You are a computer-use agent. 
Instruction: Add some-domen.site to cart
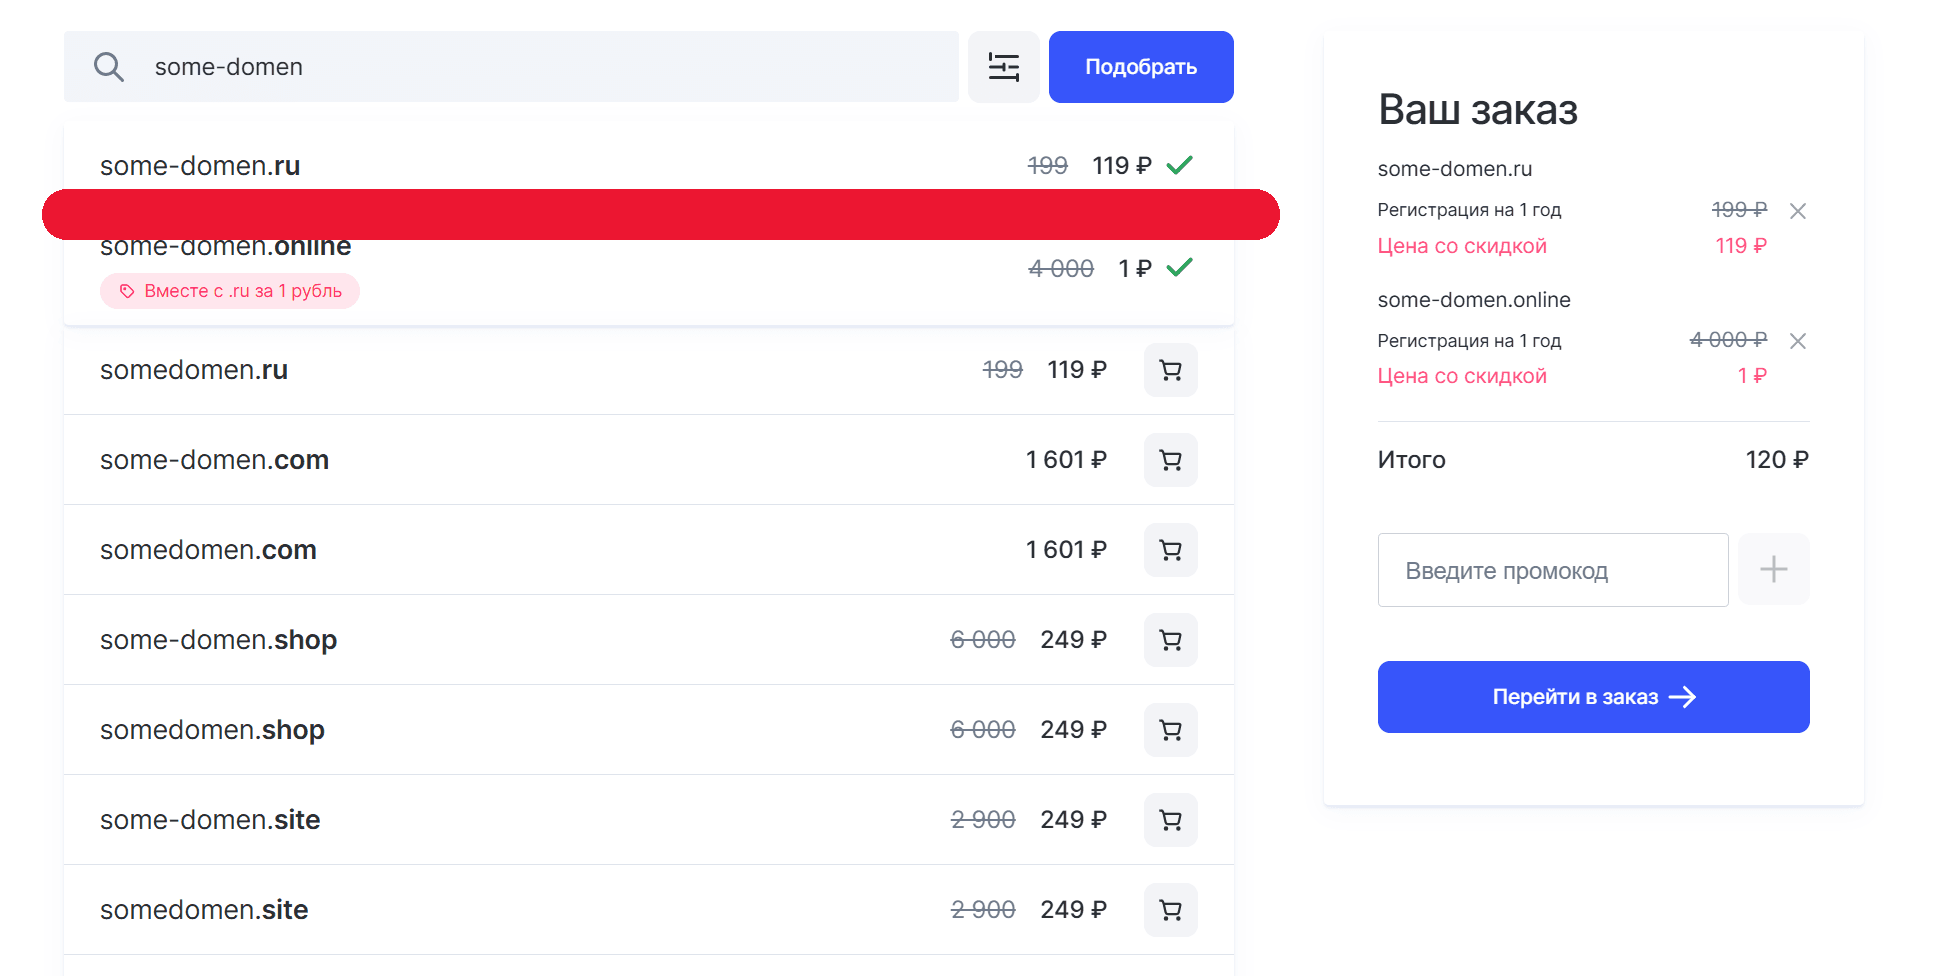click(1171, 820)
